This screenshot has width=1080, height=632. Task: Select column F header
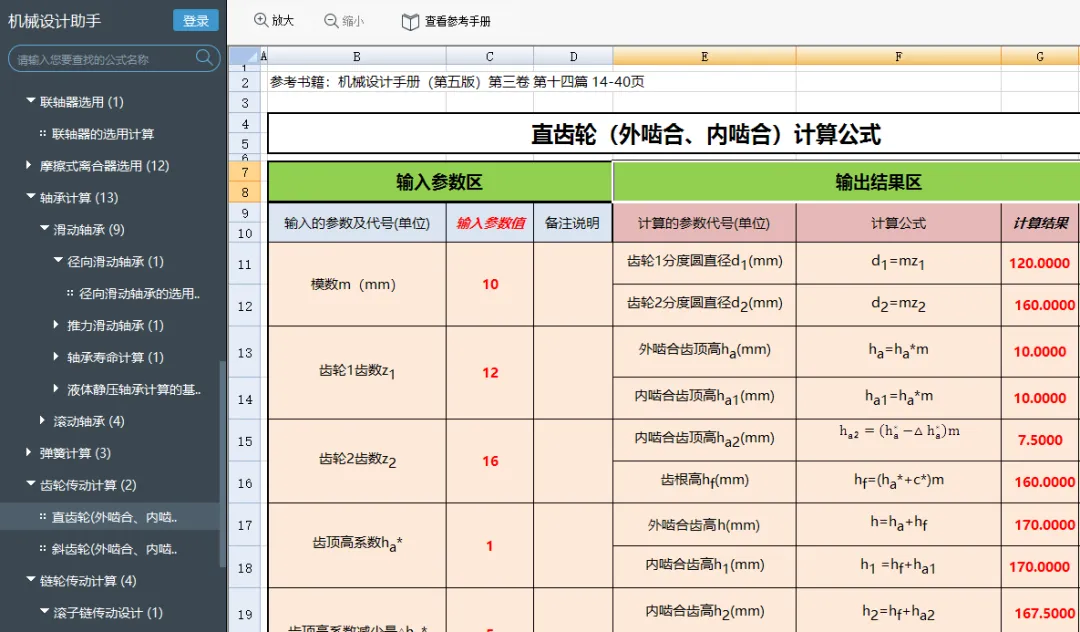pyautogui.click(x=899, y=56)
